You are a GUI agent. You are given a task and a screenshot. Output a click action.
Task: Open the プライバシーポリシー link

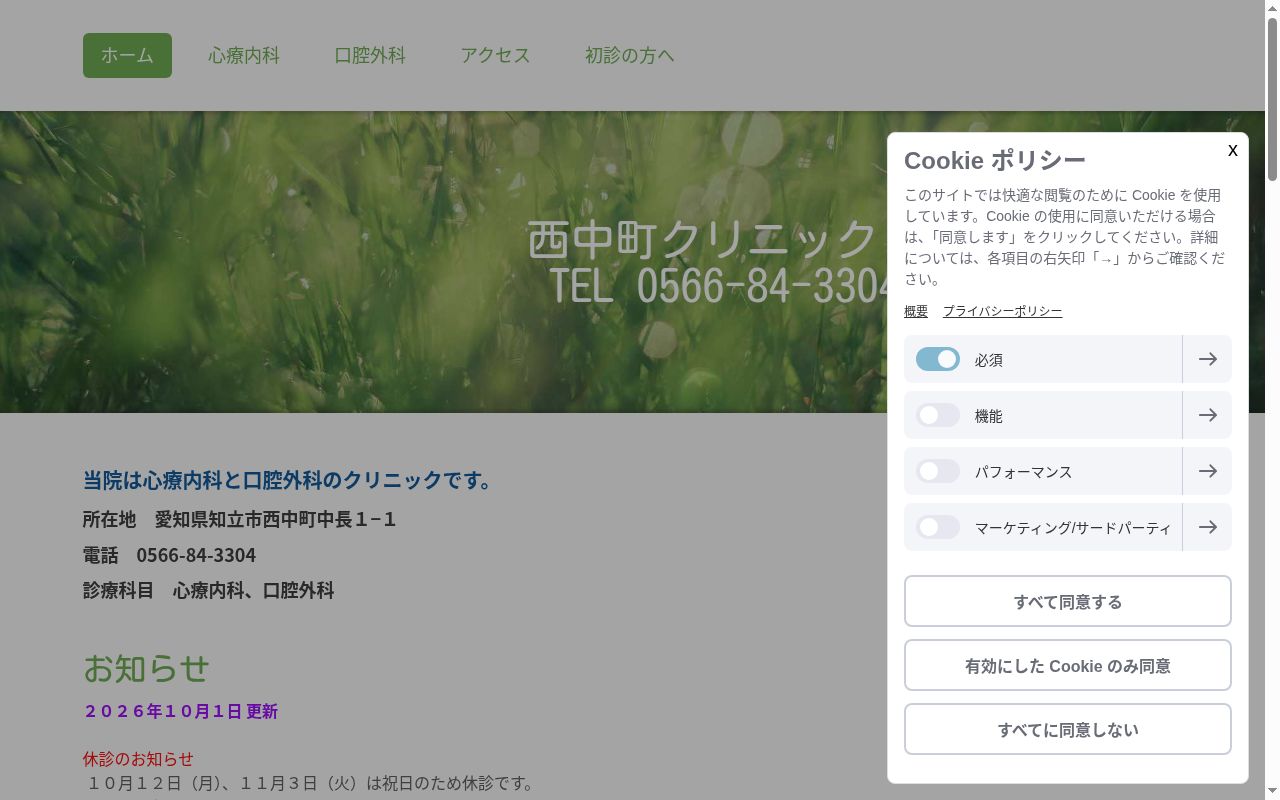1002,311
